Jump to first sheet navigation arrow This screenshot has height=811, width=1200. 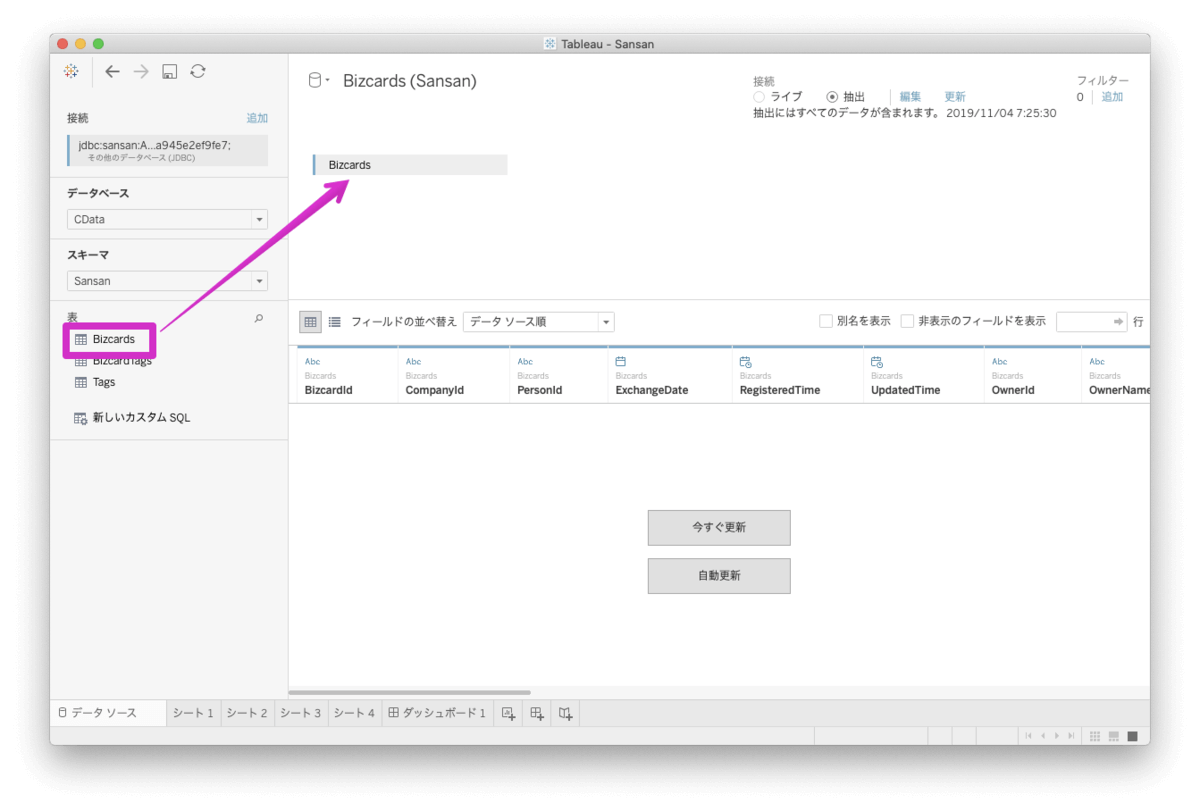1028,736
